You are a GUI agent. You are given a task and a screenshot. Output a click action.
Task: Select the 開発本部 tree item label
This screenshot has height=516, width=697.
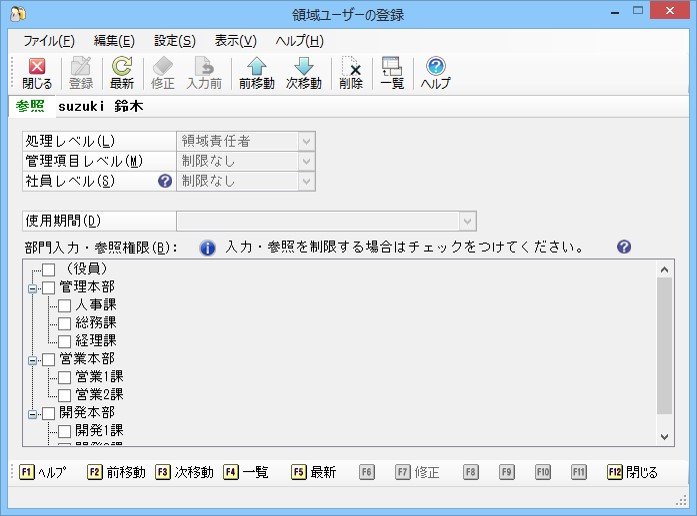[x=87, y=412]
